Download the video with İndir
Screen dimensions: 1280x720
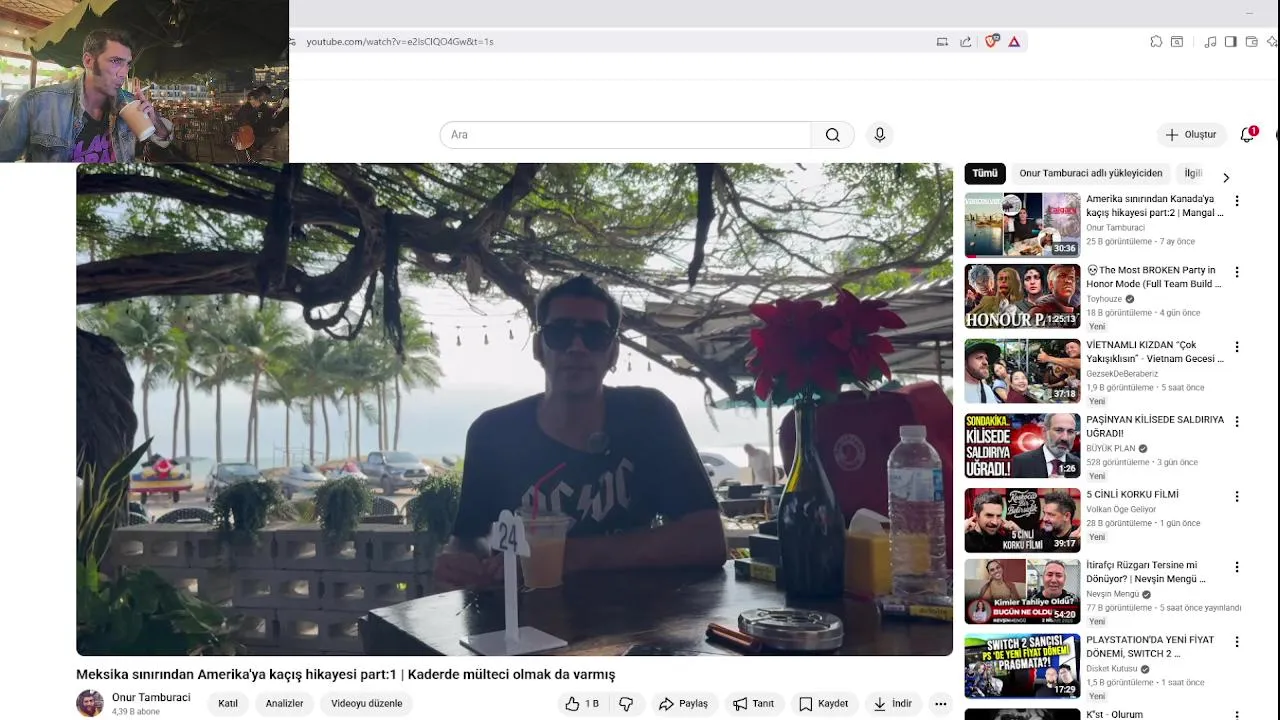click(x=892, y=704)
